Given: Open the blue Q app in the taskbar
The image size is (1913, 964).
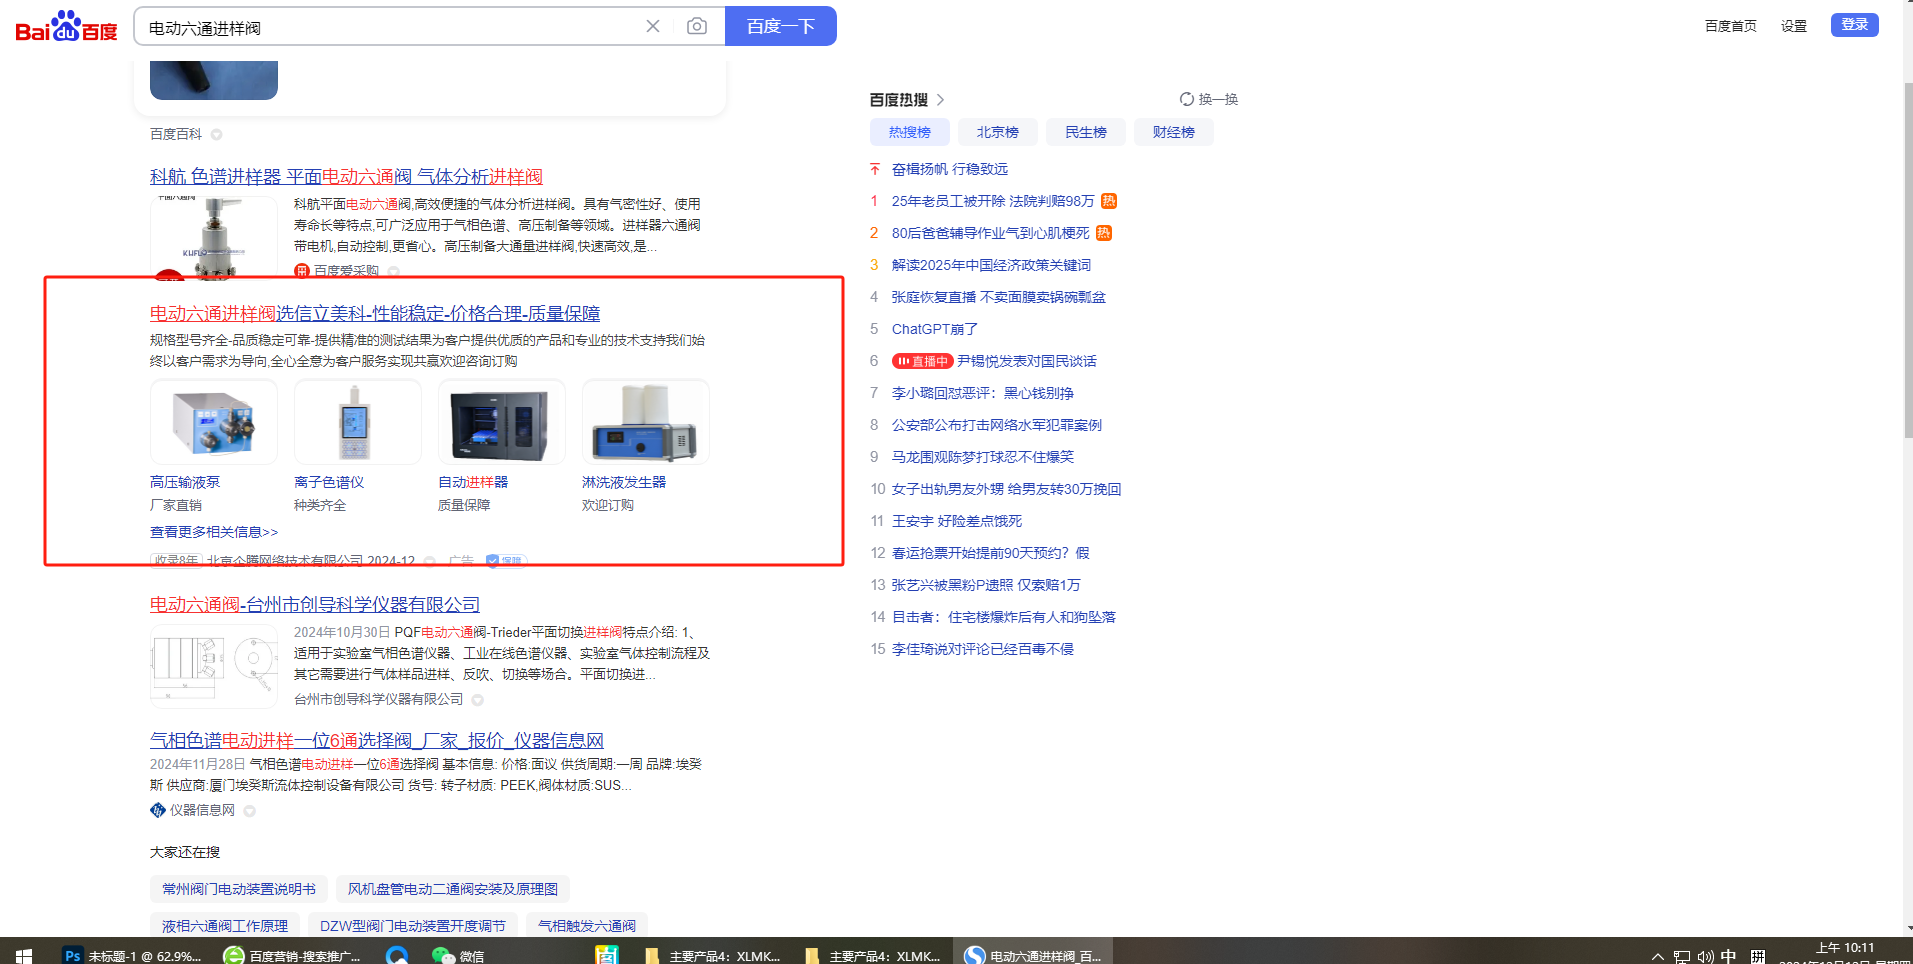Looking at the screenshot, I should coord(397,956).
